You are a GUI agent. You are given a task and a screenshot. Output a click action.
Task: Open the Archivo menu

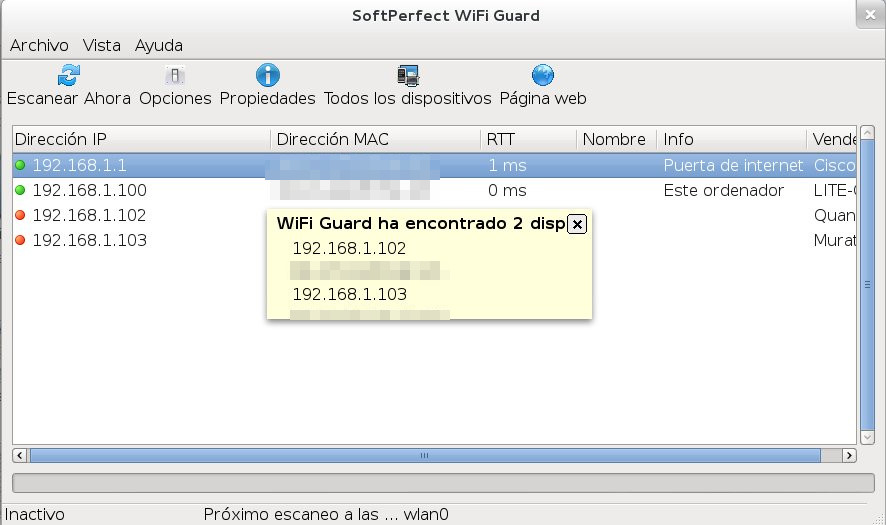39,45
